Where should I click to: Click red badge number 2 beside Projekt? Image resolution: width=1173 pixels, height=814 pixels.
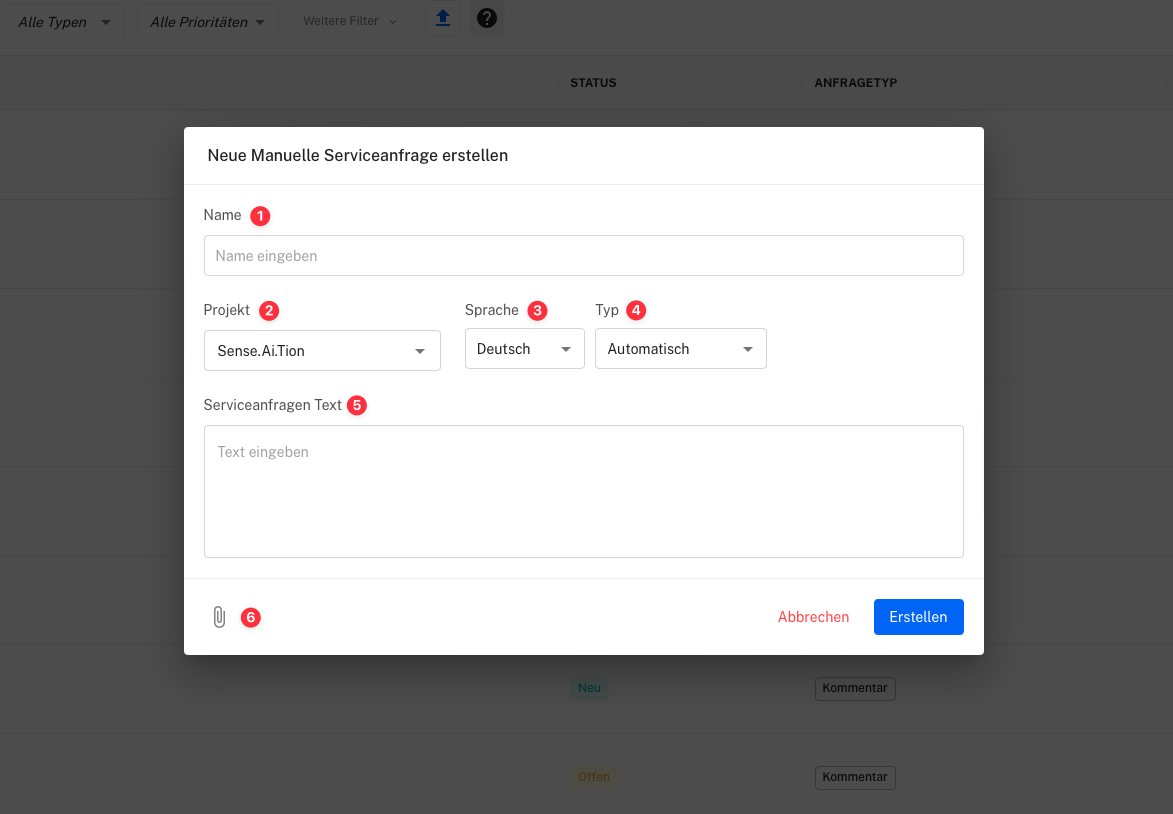pyautogui.click(x=269, y=311)
